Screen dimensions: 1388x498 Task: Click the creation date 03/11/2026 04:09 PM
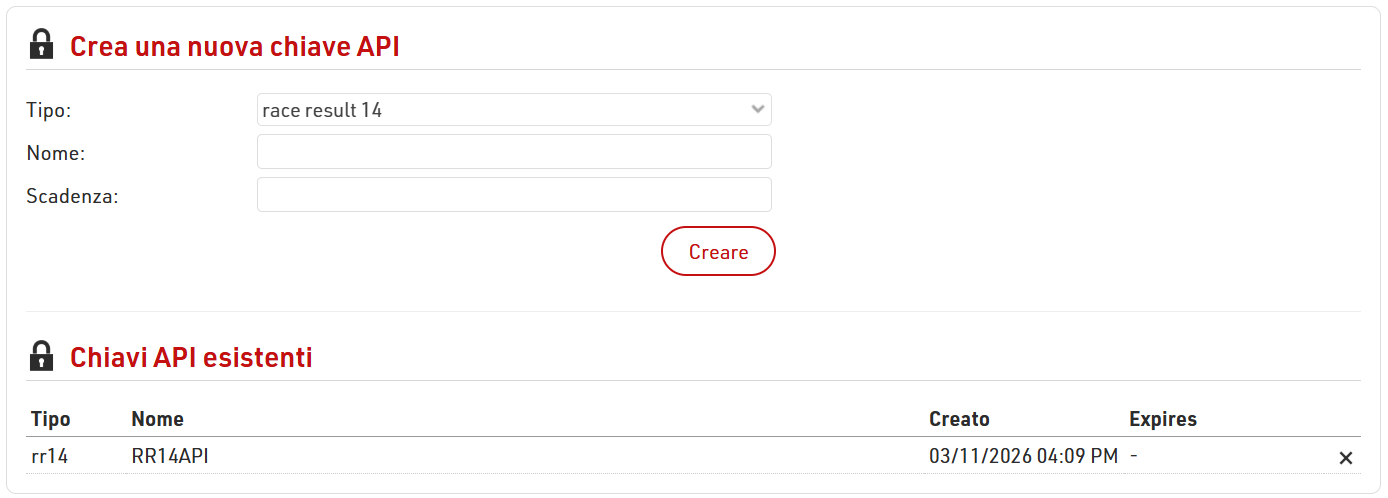1023,457
